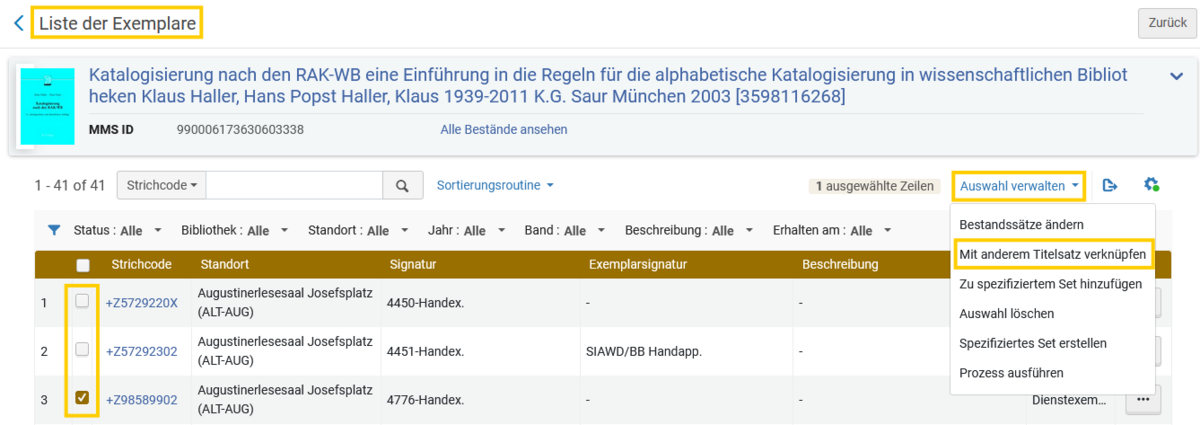Click the Beschreibung column header
Image resolution: width=1200 pixels, height=425 pixels.
(840, 265)
